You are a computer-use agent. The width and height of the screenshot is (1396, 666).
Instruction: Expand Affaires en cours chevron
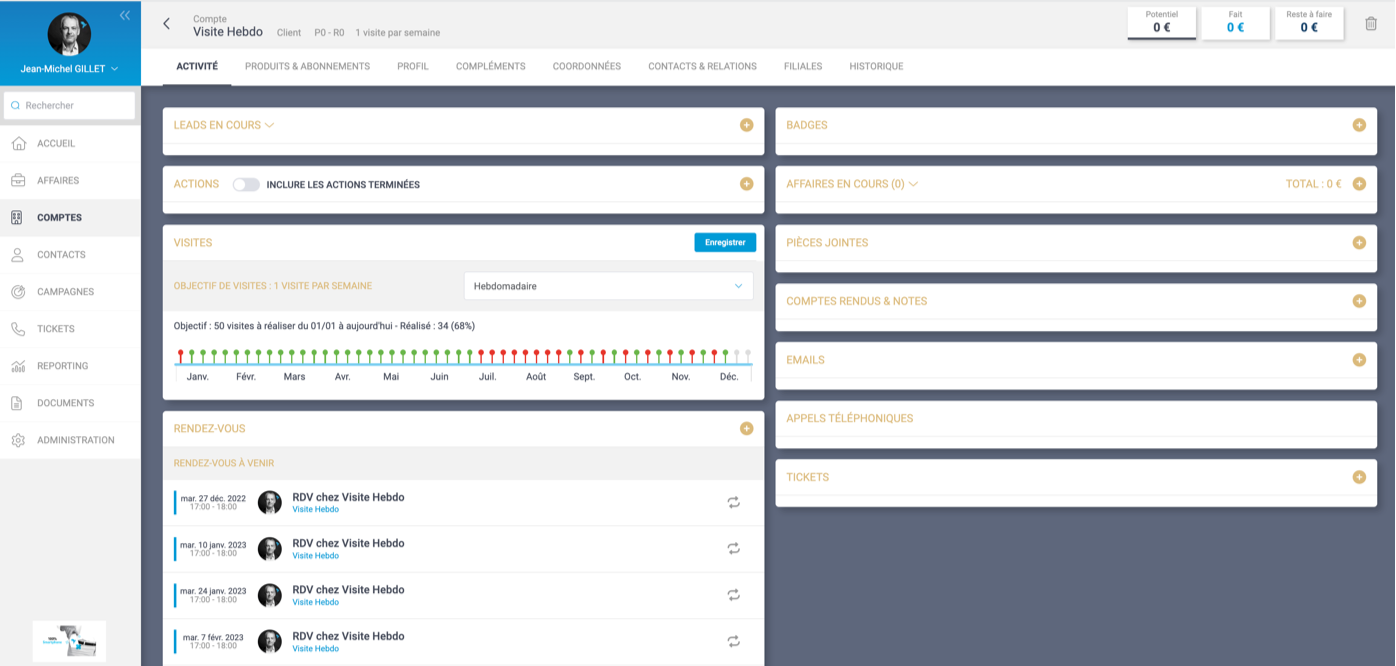(913, 184)
